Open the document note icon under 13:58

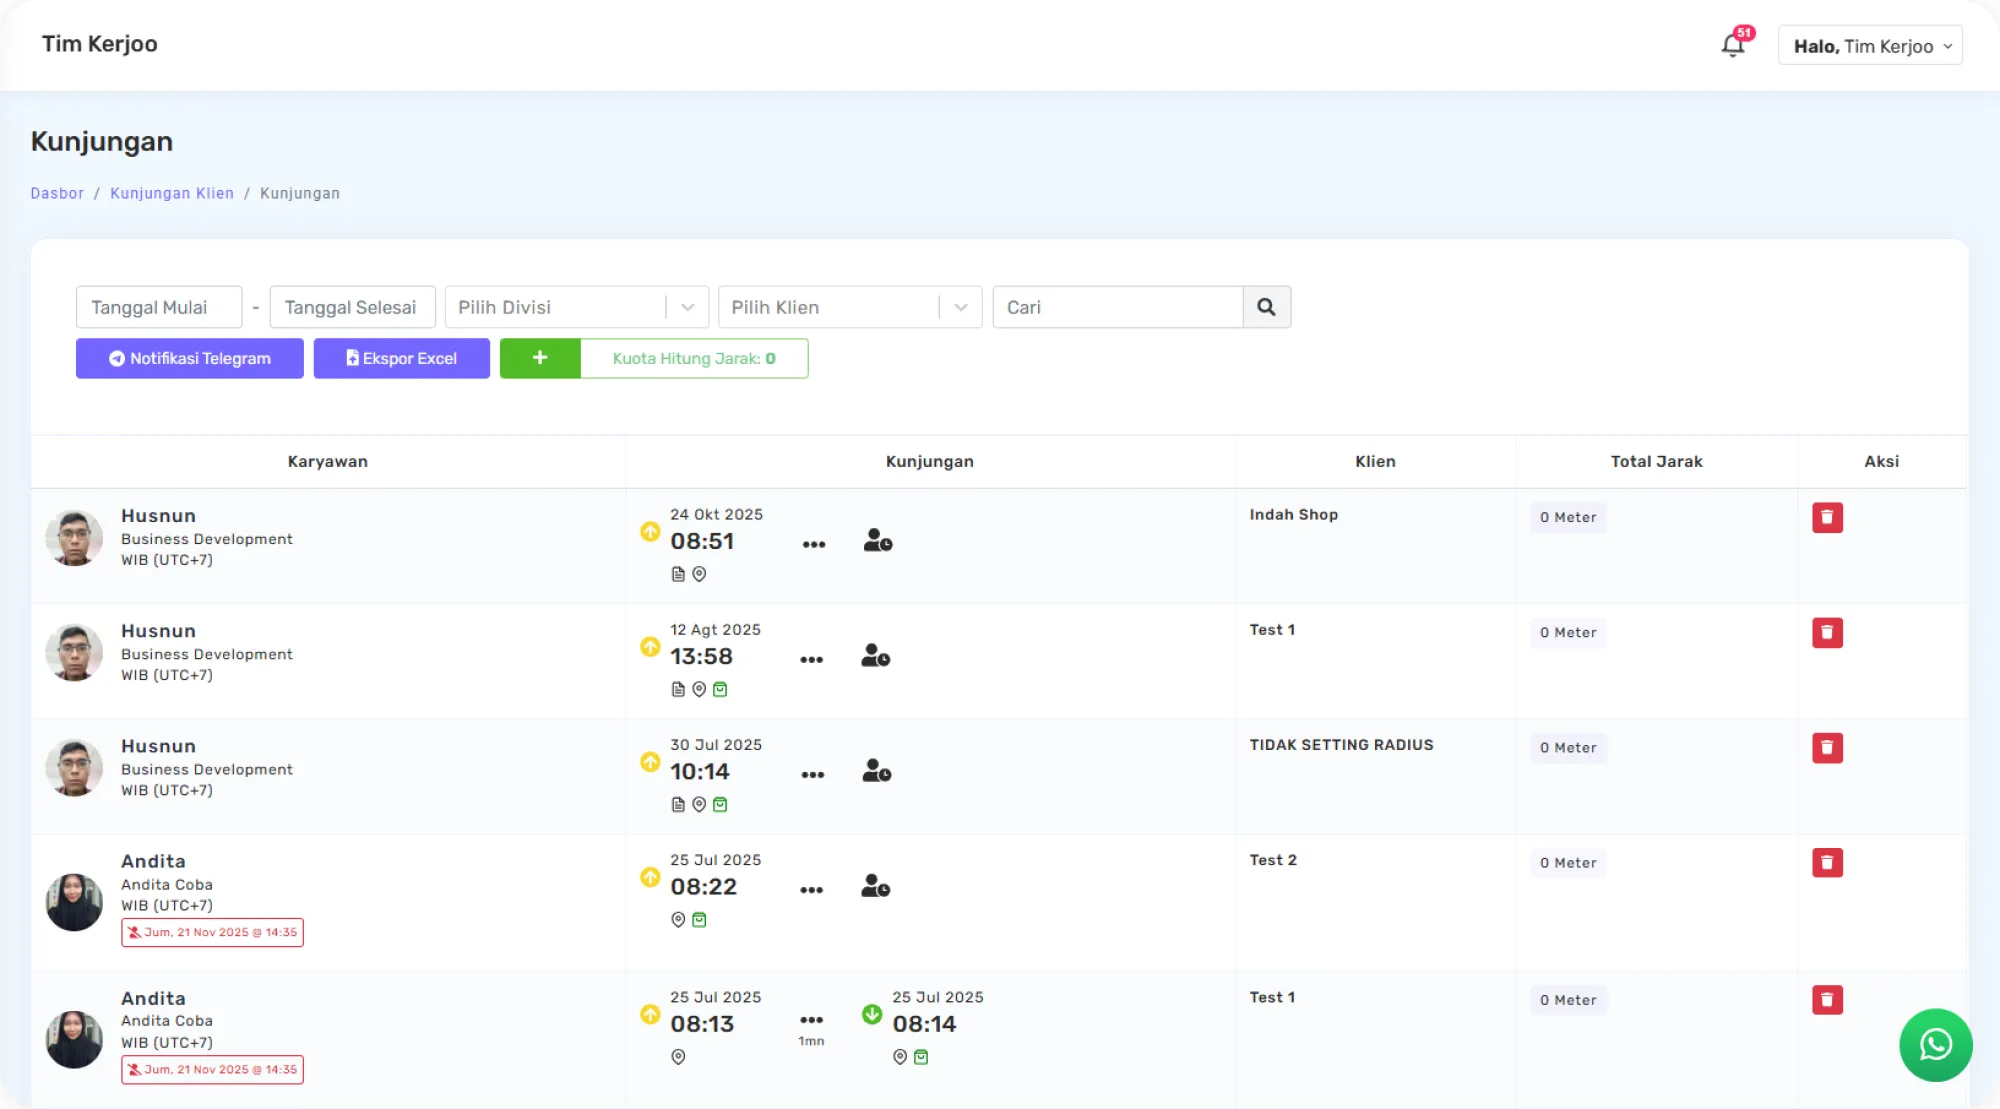678,689
